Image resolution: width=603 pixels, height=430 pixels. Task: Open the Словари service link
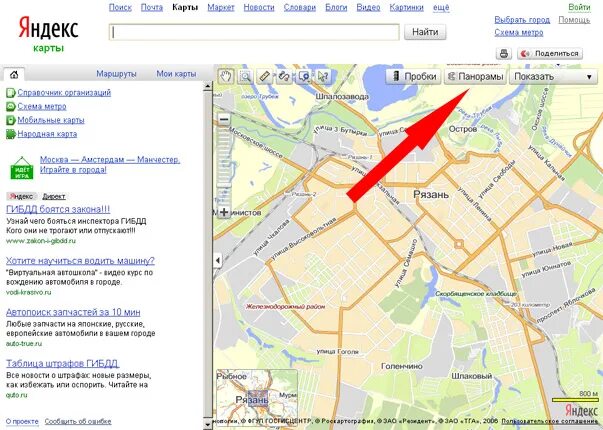click(300, 7)
